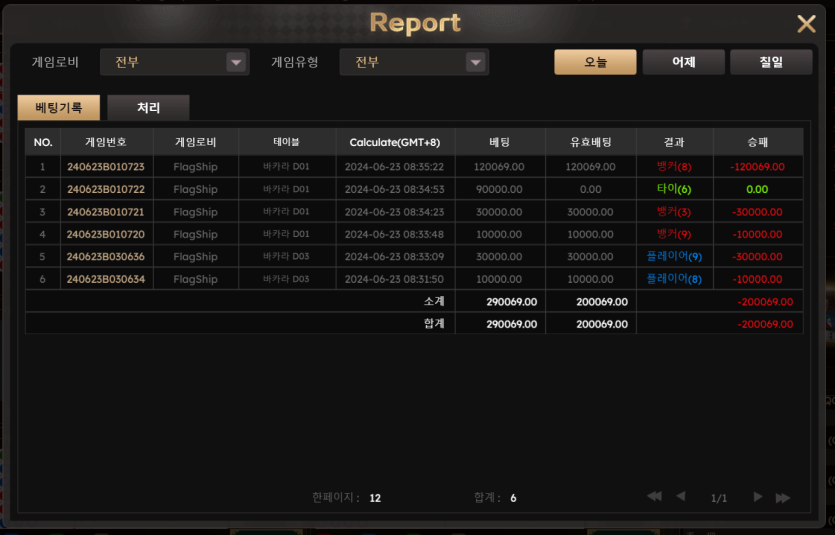Open game number 240623B010721
The image size is (835, 535).
(x=106, y=212)
